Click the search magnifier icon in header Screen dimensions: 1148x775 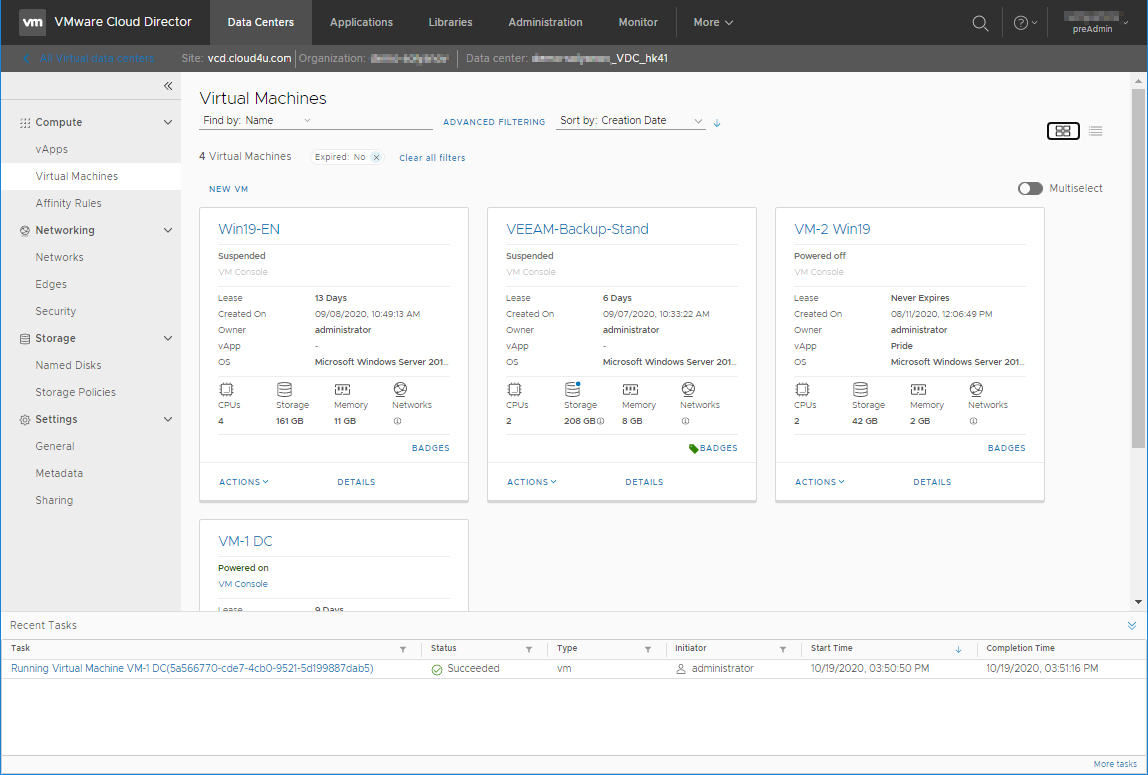point(980,23)
